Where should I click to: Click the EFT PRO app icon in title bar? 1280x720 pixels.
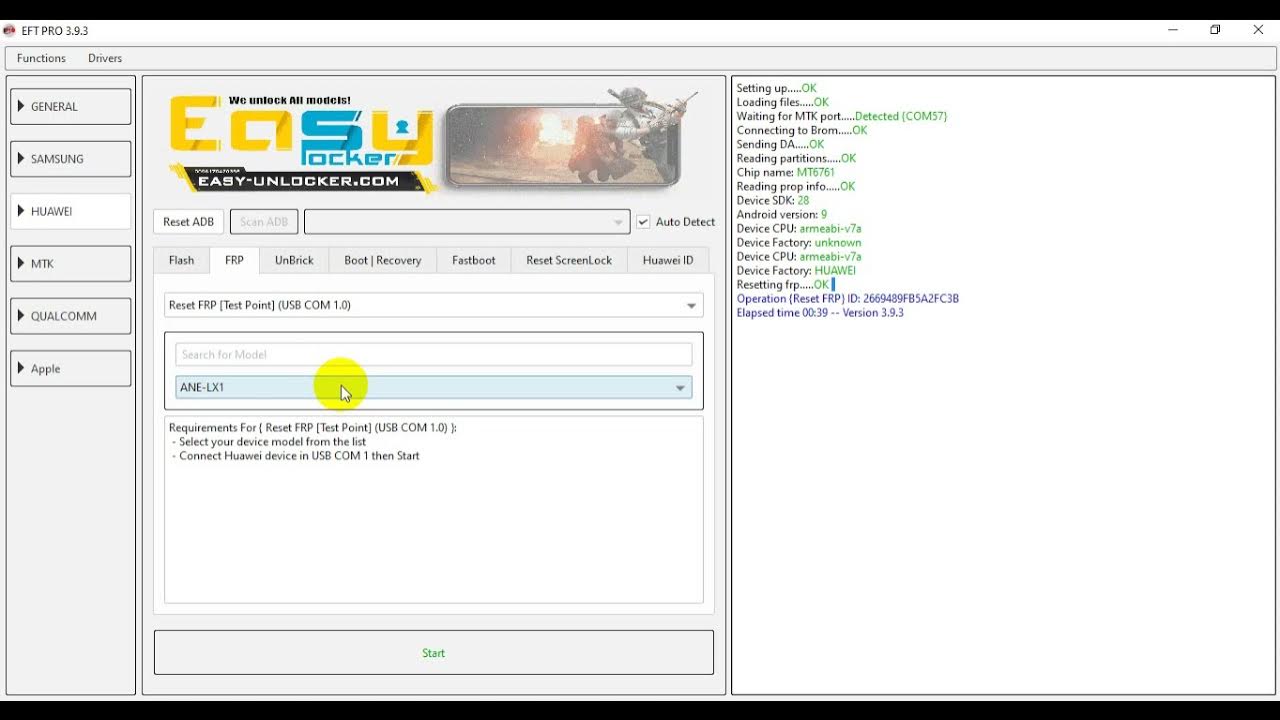coord(10,30)
